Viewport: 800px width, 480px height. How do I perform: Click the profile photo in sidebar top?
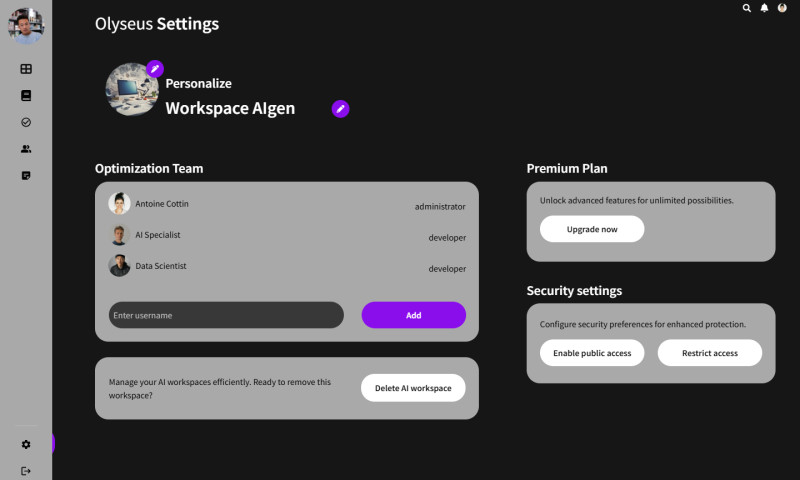(26, 26)
